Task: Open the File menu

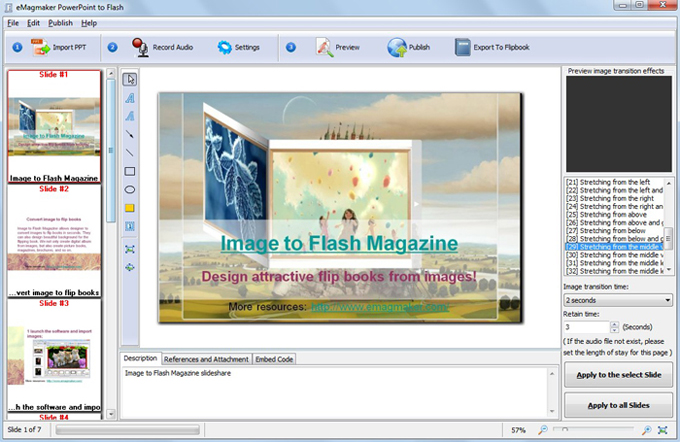Action: (x=13, y=23)
